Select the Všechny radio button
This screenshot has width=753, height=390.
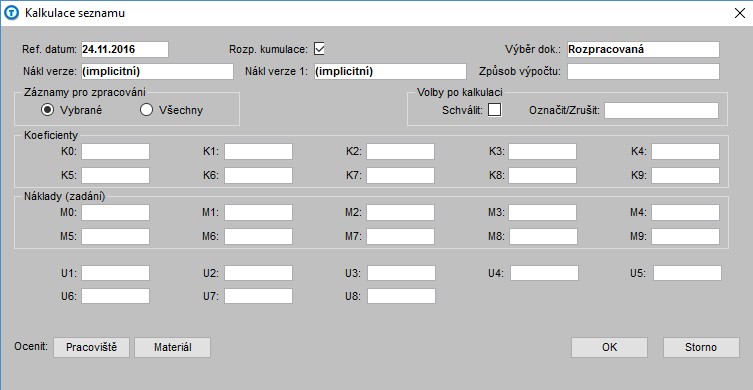point(146,110)
